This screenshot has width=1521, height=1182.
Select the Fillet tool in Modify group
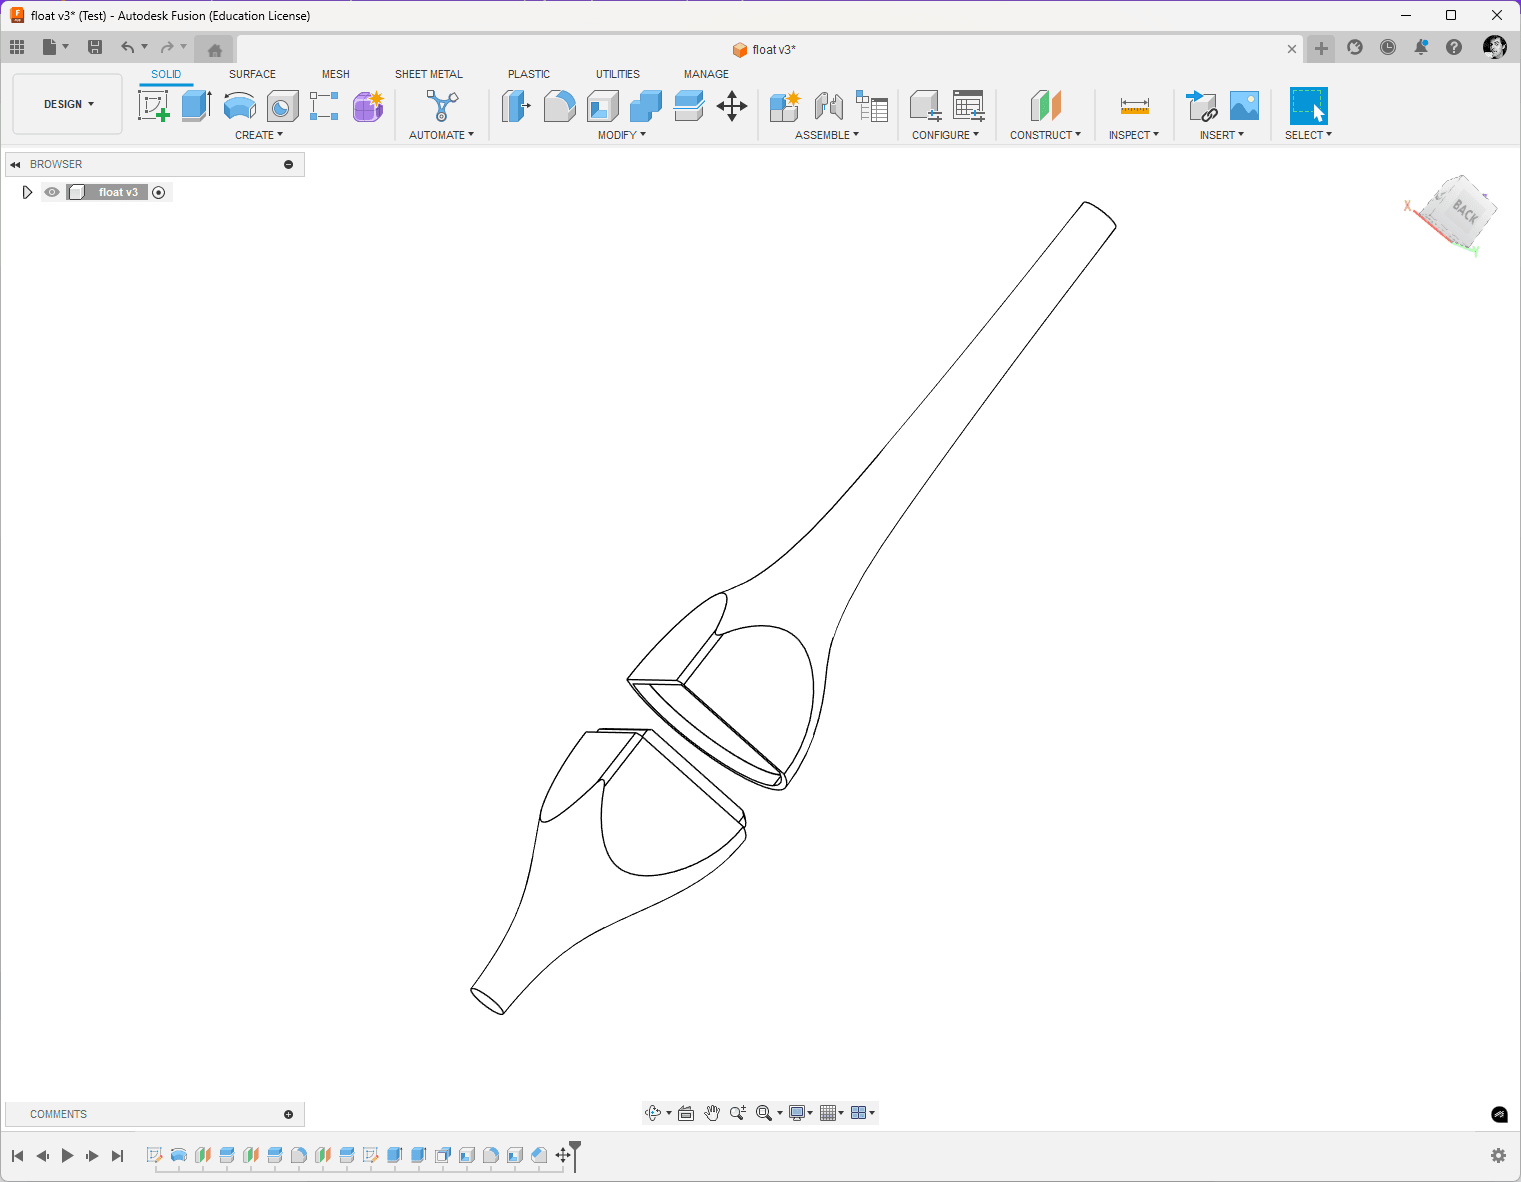(559, 105)
